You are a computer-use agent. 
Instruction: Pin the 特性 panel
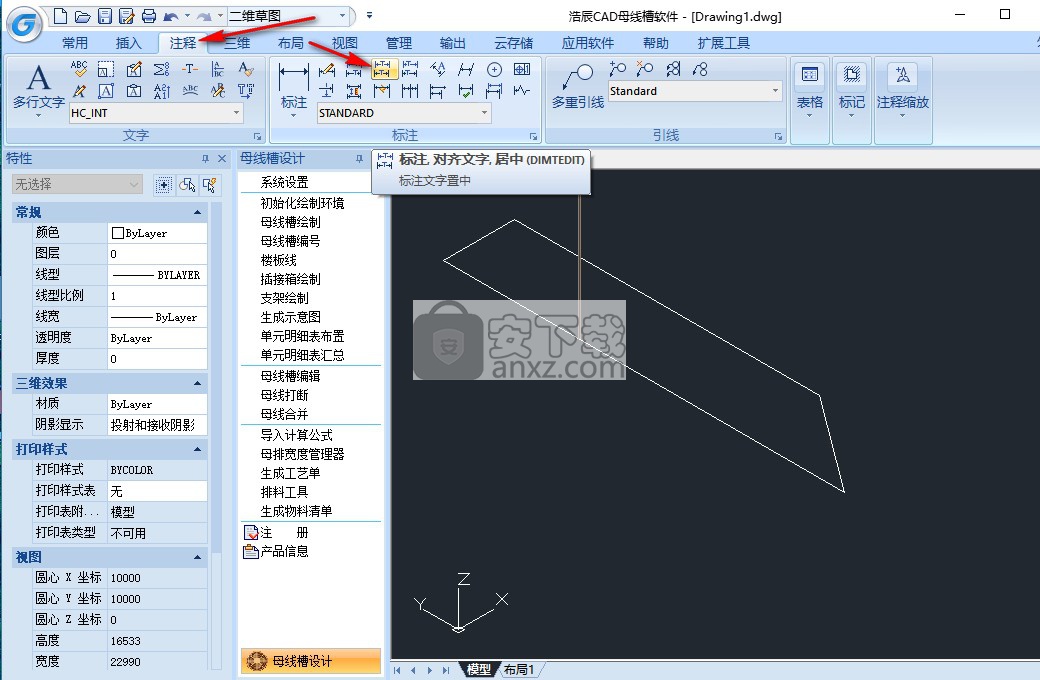pos(205,159)
